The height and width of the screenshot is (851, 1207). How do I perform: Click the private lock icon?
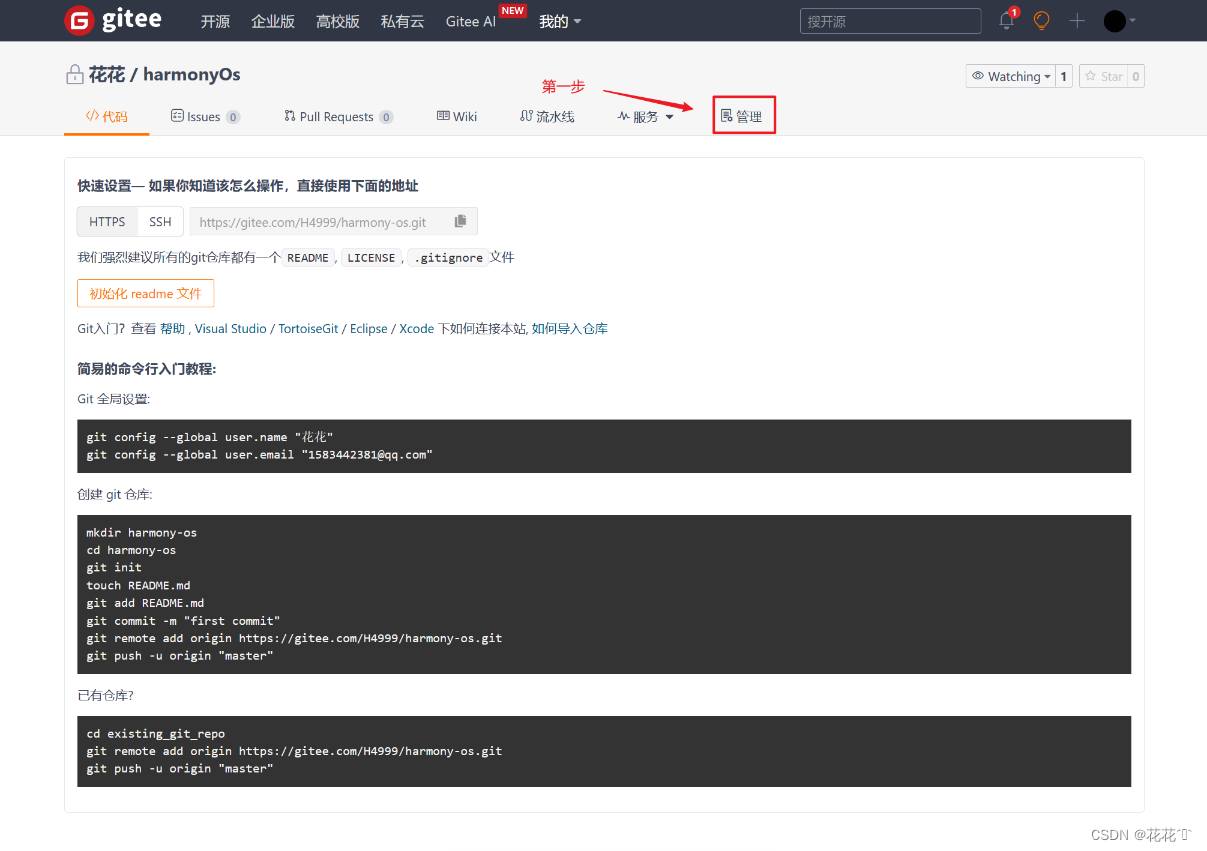[x=74, y=74]
